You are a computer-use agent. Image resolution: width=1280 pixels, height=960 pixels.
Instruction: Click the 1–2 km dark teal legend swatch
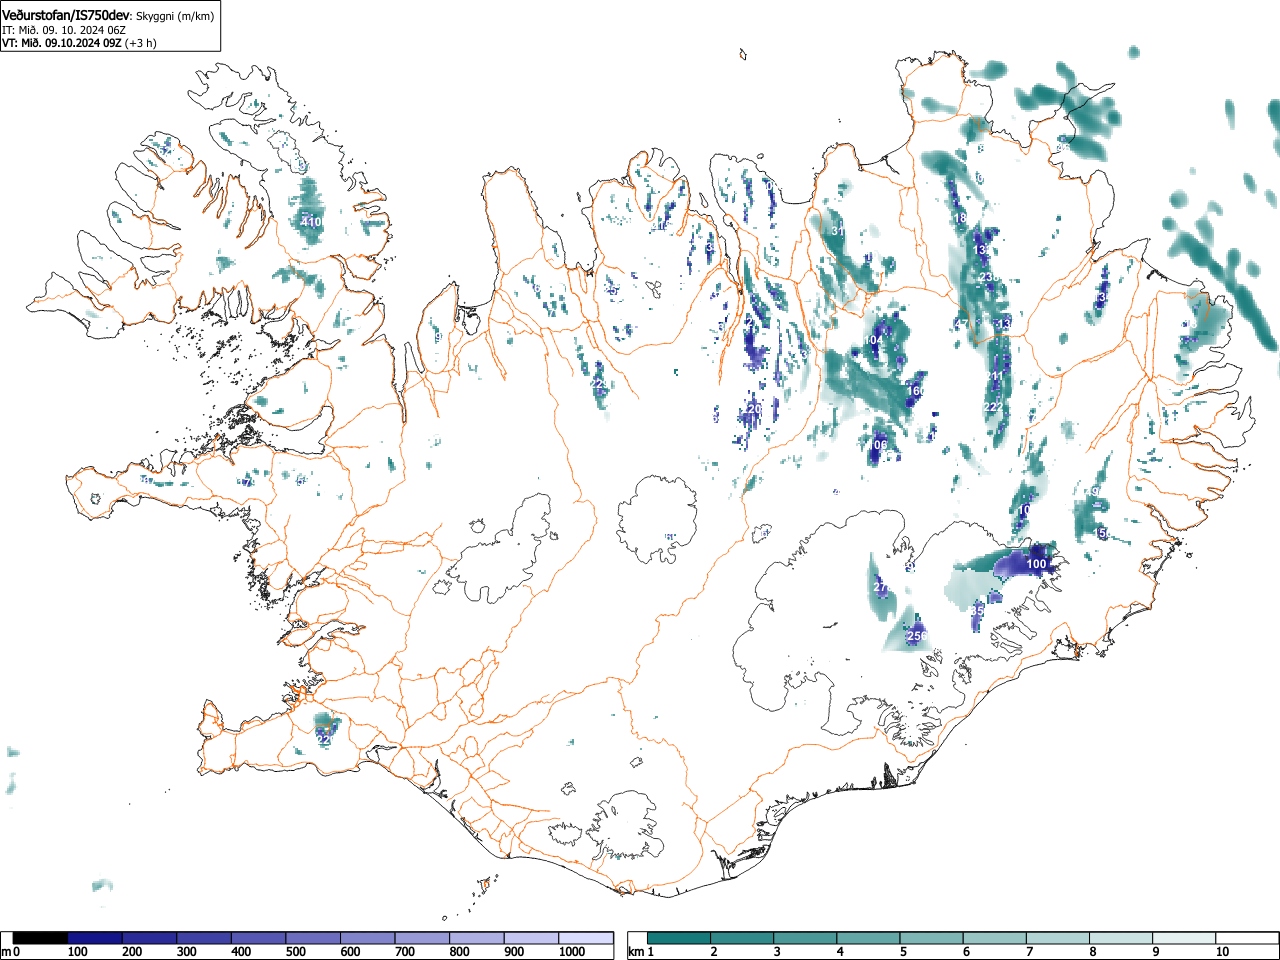(679, 938)
